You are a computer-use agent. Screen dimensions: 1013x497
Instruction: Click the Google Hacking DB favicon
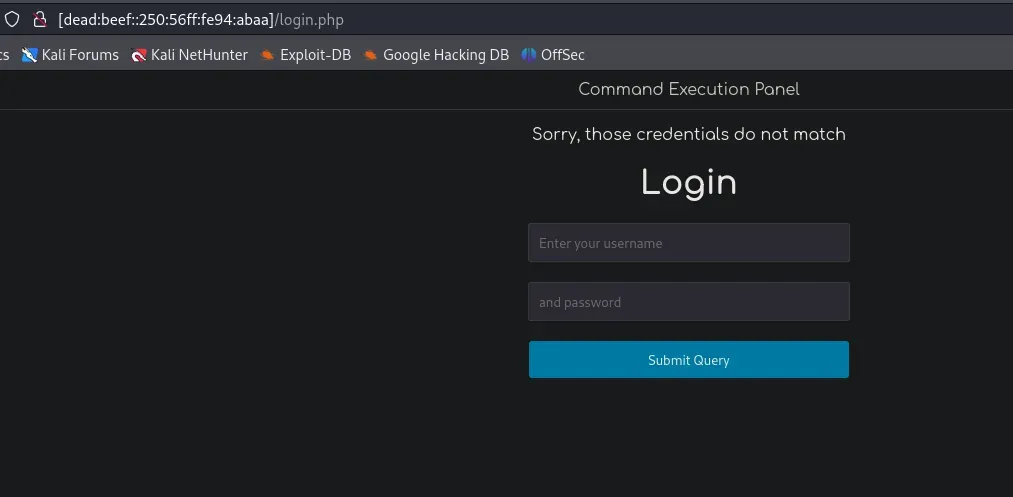click(370, 56)
